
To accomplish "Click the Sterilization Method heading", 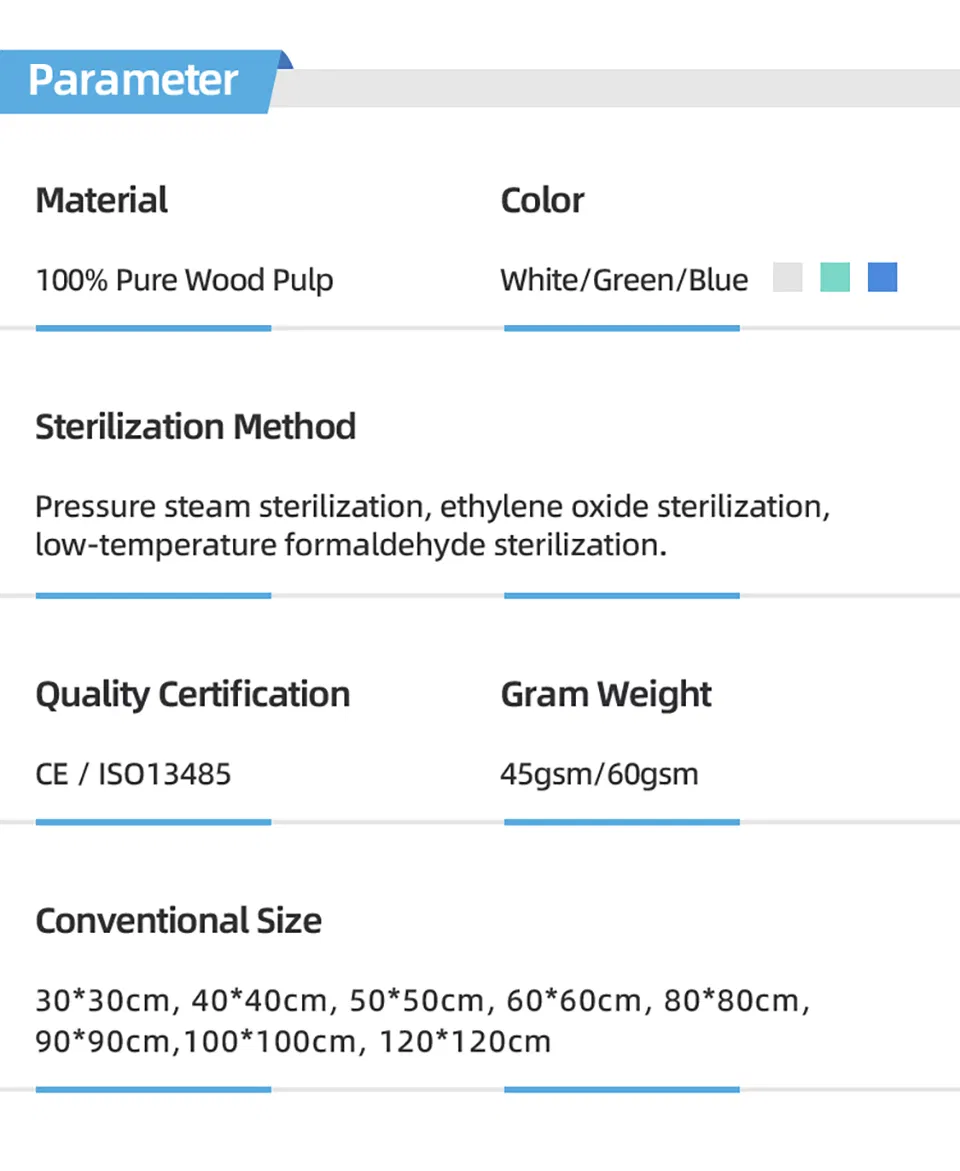I will click(195, 427).
